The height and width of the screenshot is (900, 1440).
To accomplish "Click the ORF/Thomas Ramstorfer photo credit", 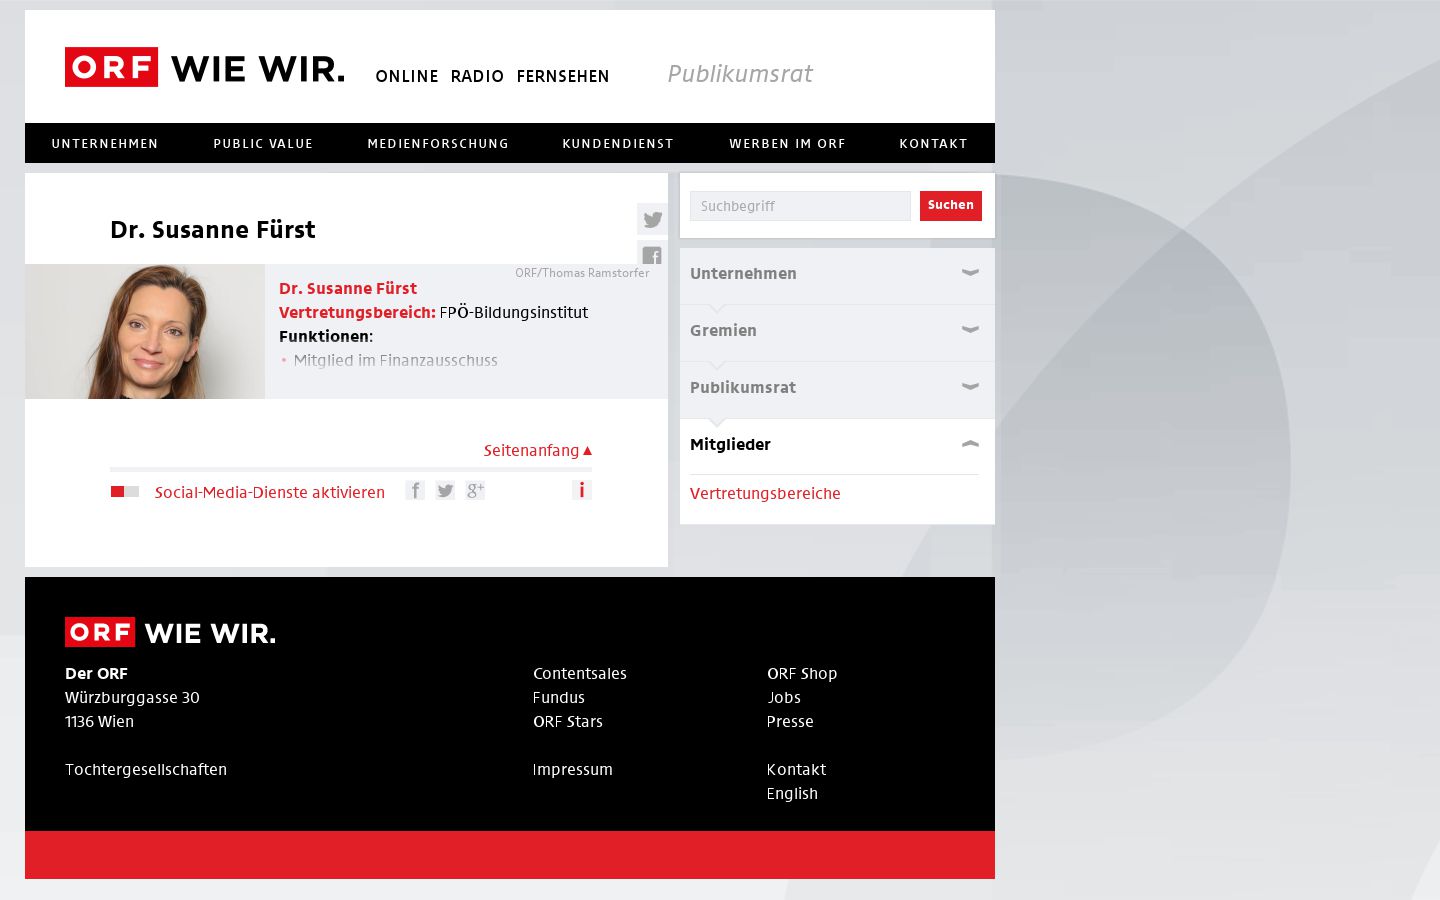I will point(582,272).
